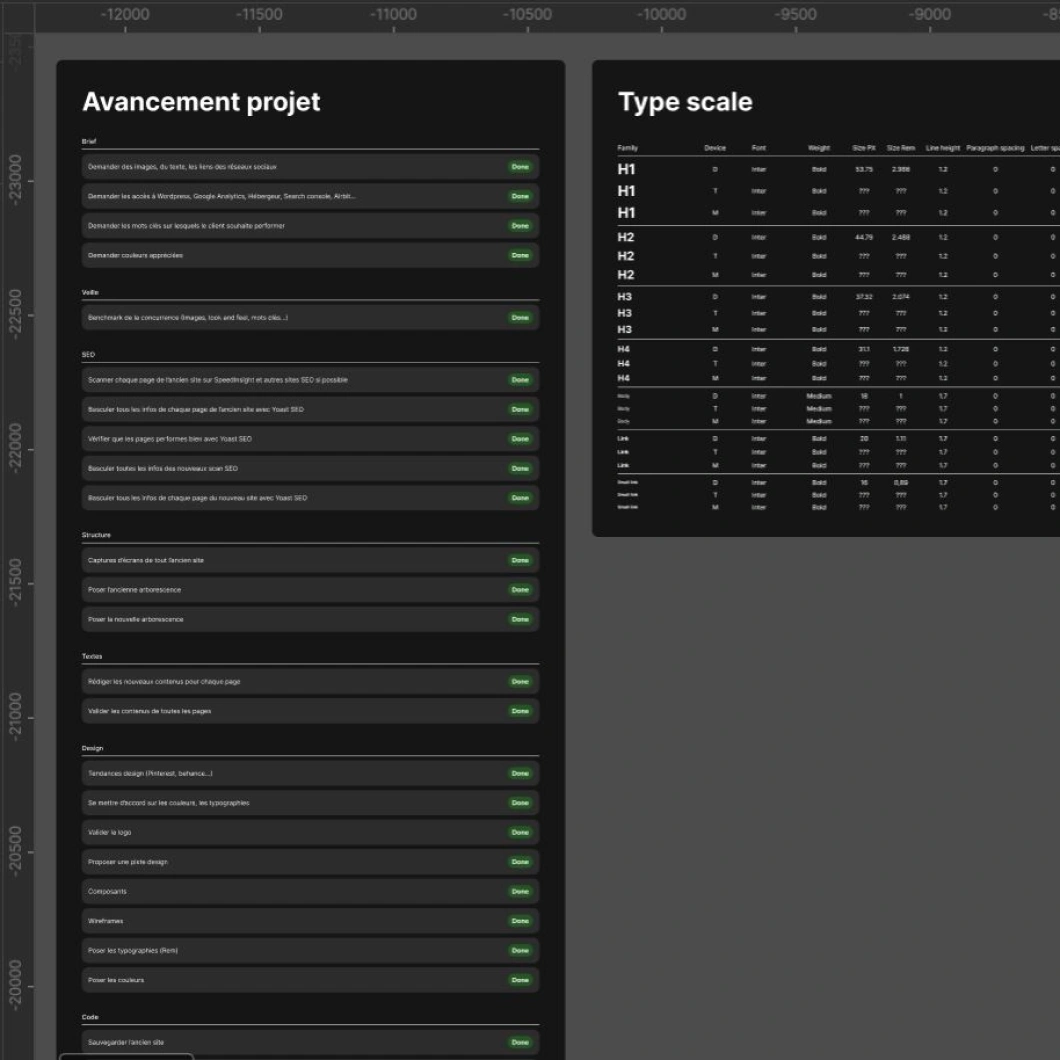Click Done badge next to 'Composants'

[520, 891]
